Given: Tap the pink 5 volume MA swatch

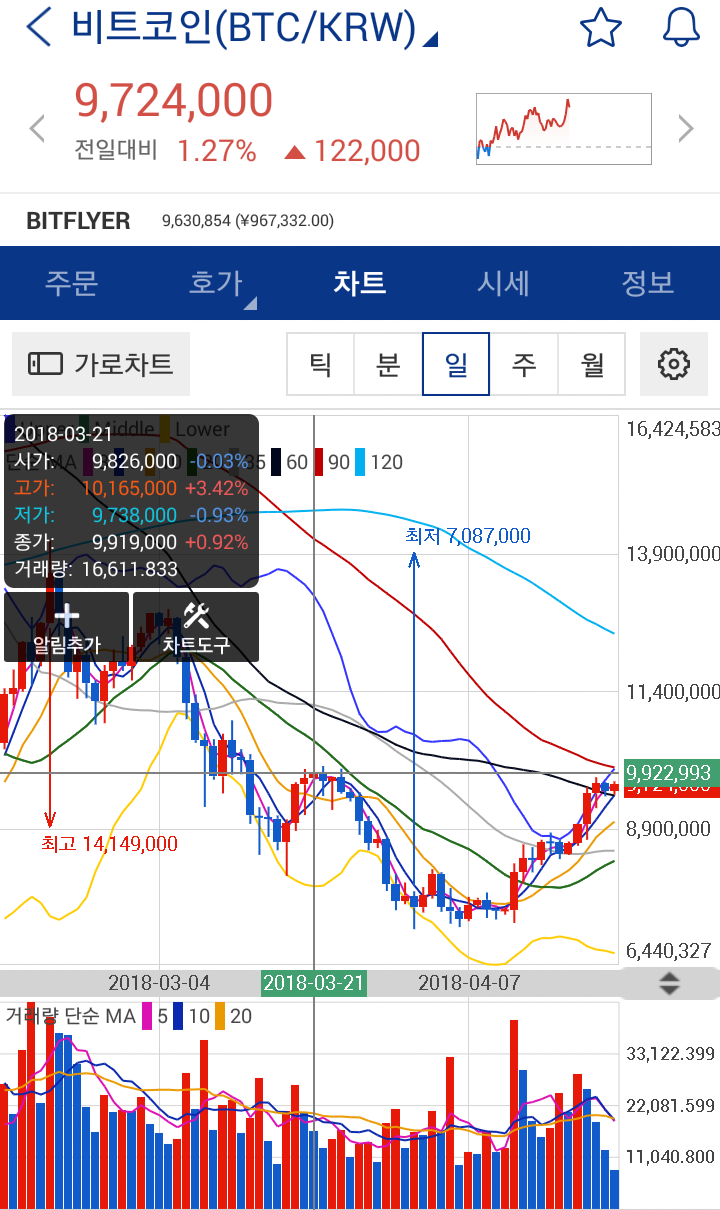Looking at the screenshot, I should pos(148,1016).
